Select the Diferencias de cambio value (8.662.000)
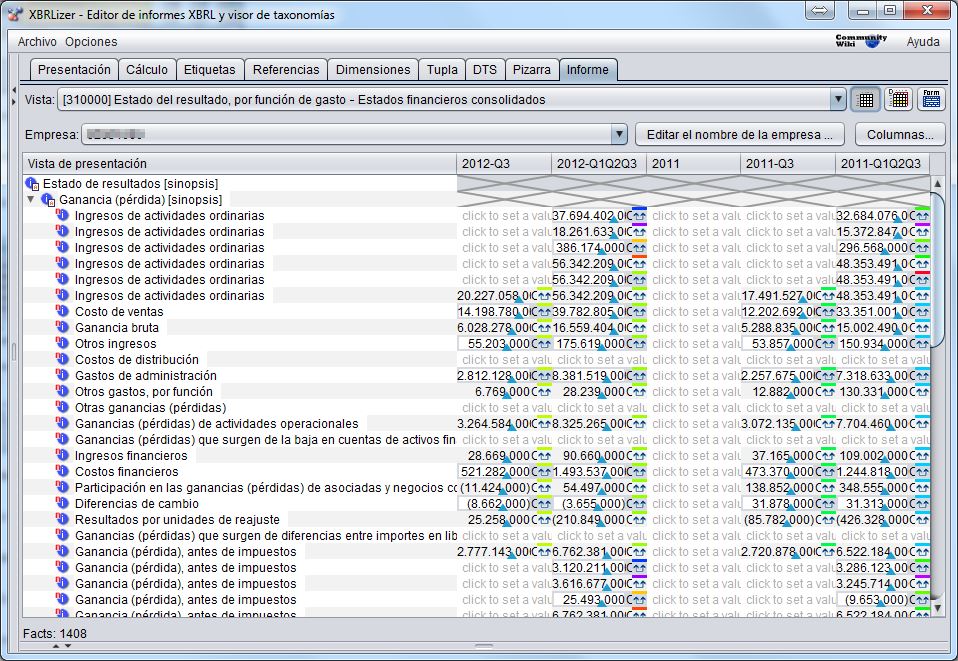958x661 pixels. [497, 503]
